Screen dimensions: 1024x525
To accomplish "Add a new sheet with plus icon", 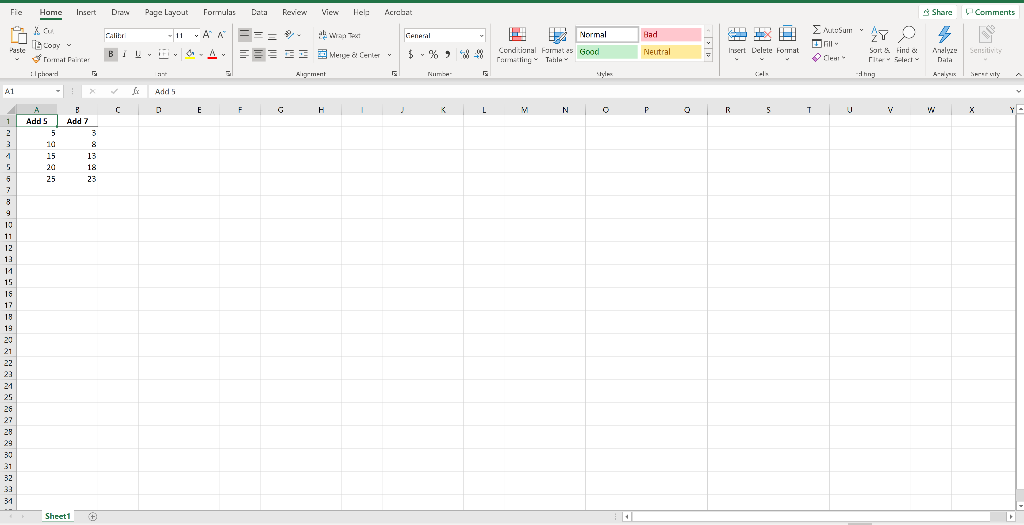I will 93,517.
